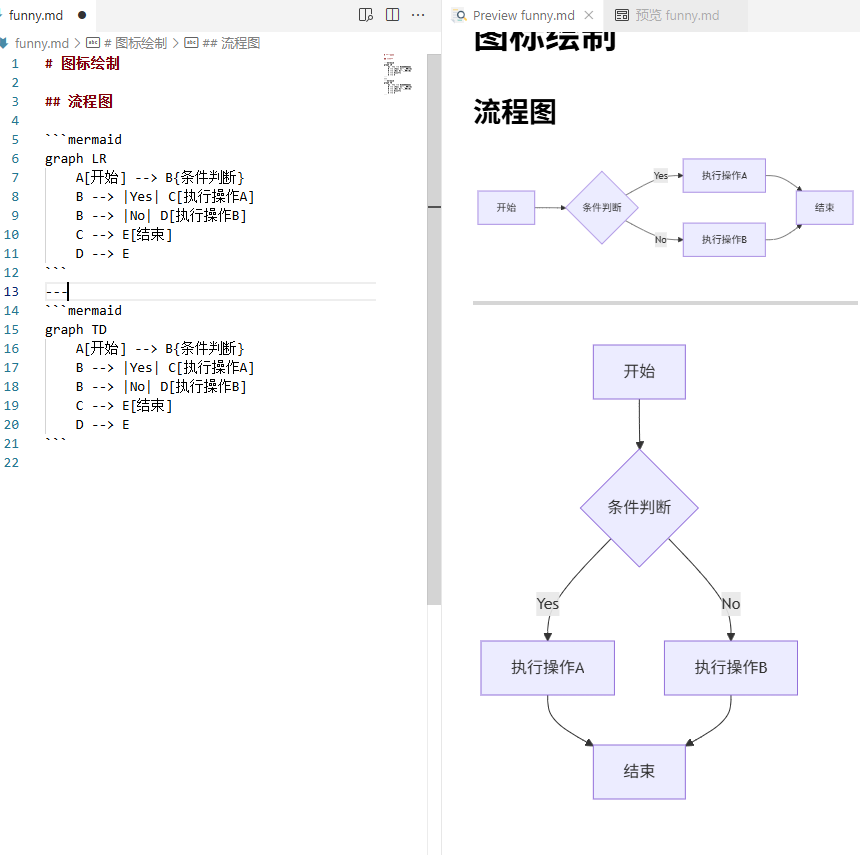Viewport: 860px width, 855px height.
Task: Click 开始 node in horizontal flowchart
Action: [x=506, y=207]
